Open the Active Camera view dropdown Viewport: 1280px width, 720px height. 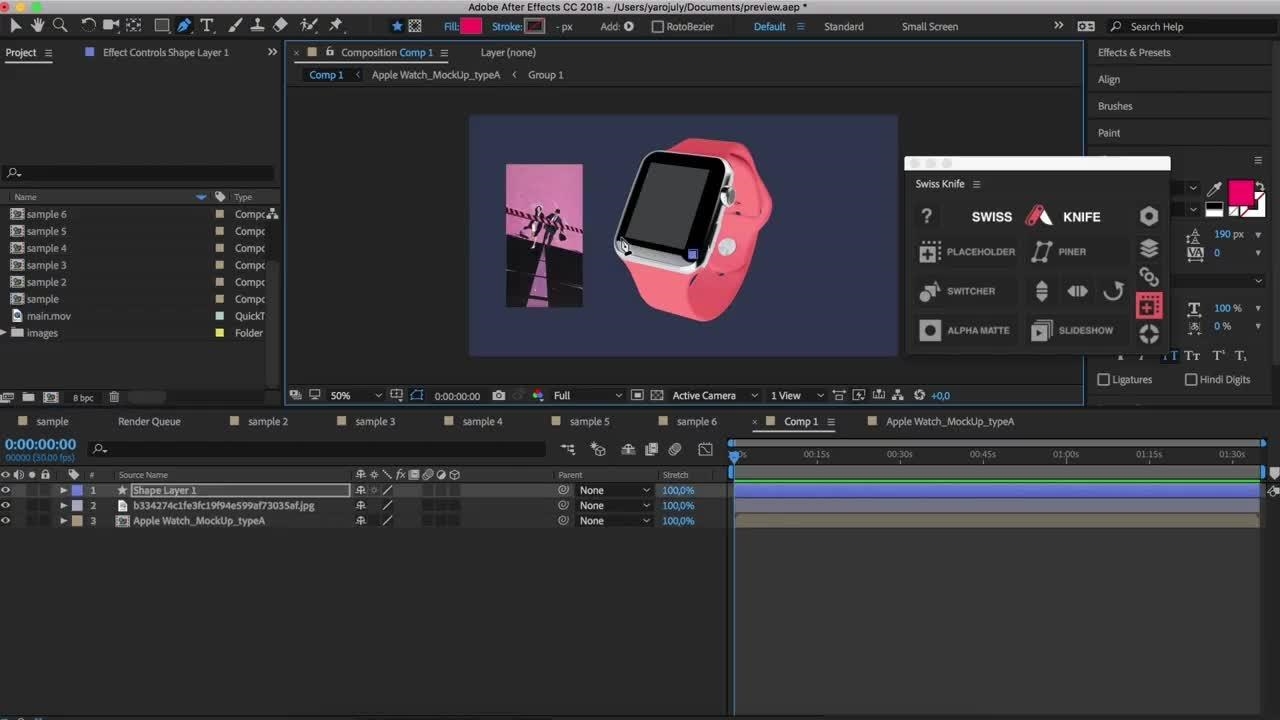(714, 396)
